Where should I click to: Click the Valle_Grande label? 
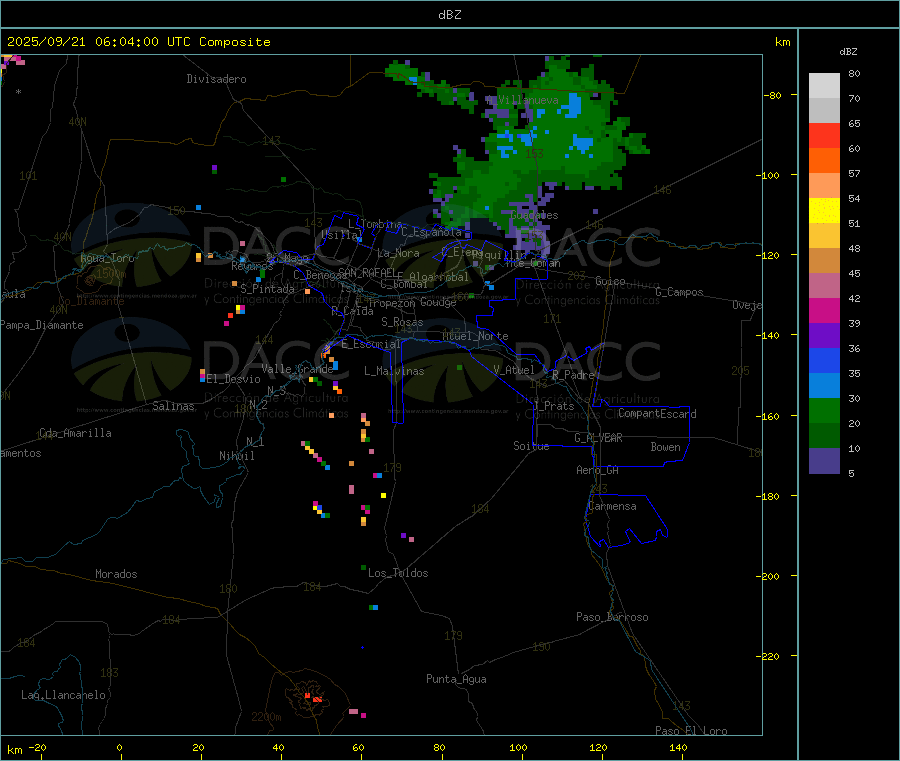pyautogui.click(x=297, y=369)
